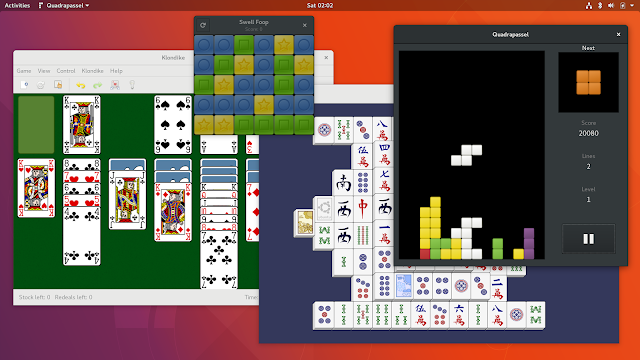Select the yellow picture tile on Mahjongg's left edge

(304, 223)
